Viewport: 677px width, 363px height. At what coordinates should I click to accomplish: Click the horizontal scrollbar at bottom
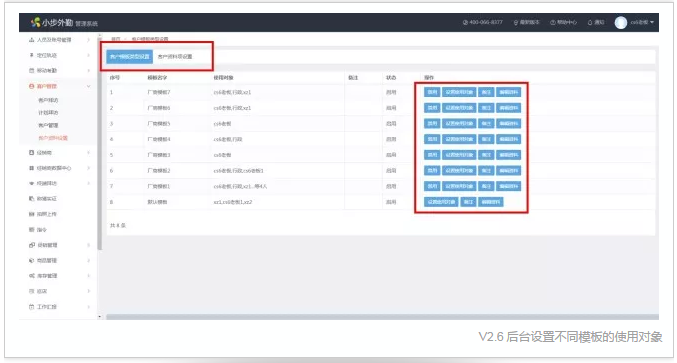382,317
